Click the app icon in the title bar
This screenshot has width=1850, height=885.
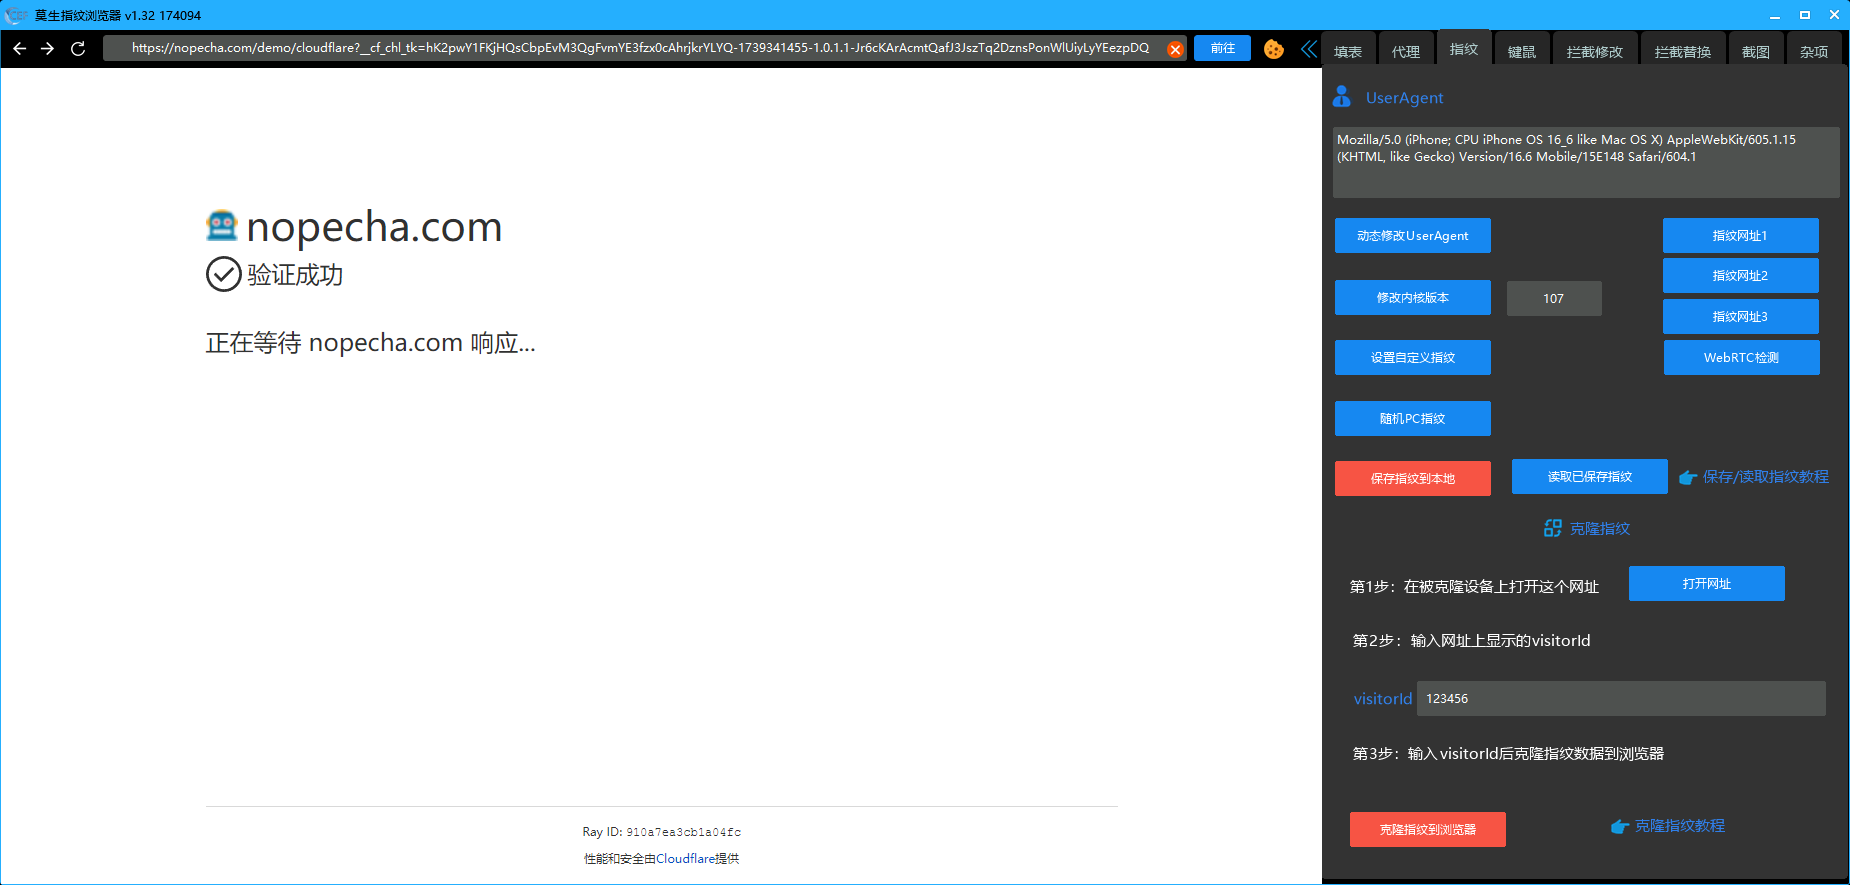(15, 15)
